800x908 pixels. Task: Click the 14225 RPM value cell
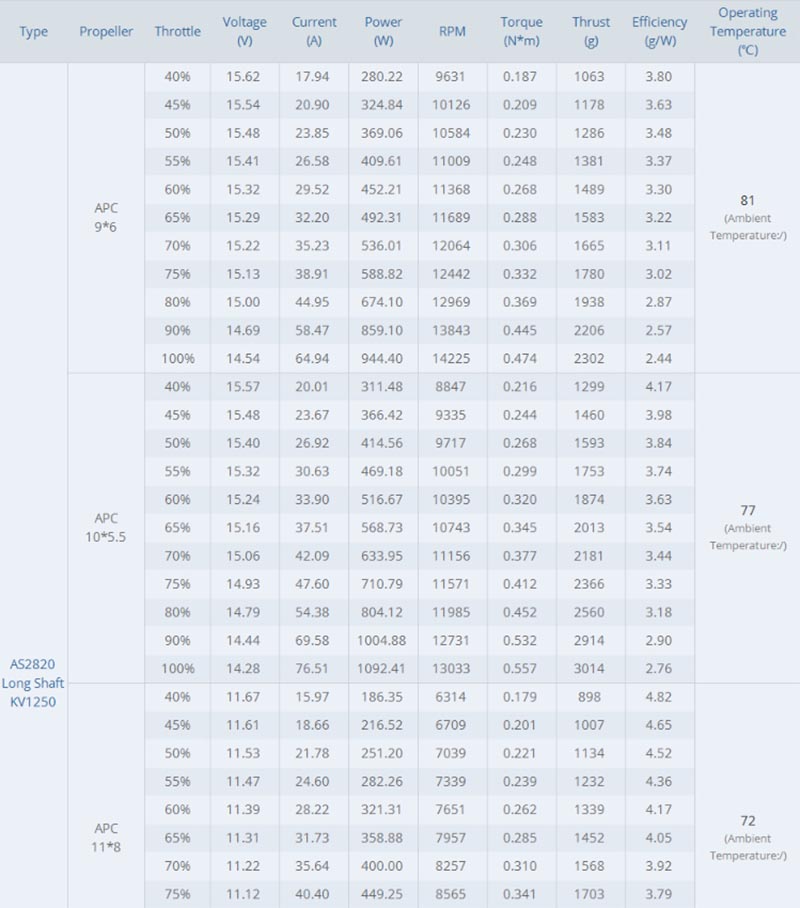tap(452, 358)
